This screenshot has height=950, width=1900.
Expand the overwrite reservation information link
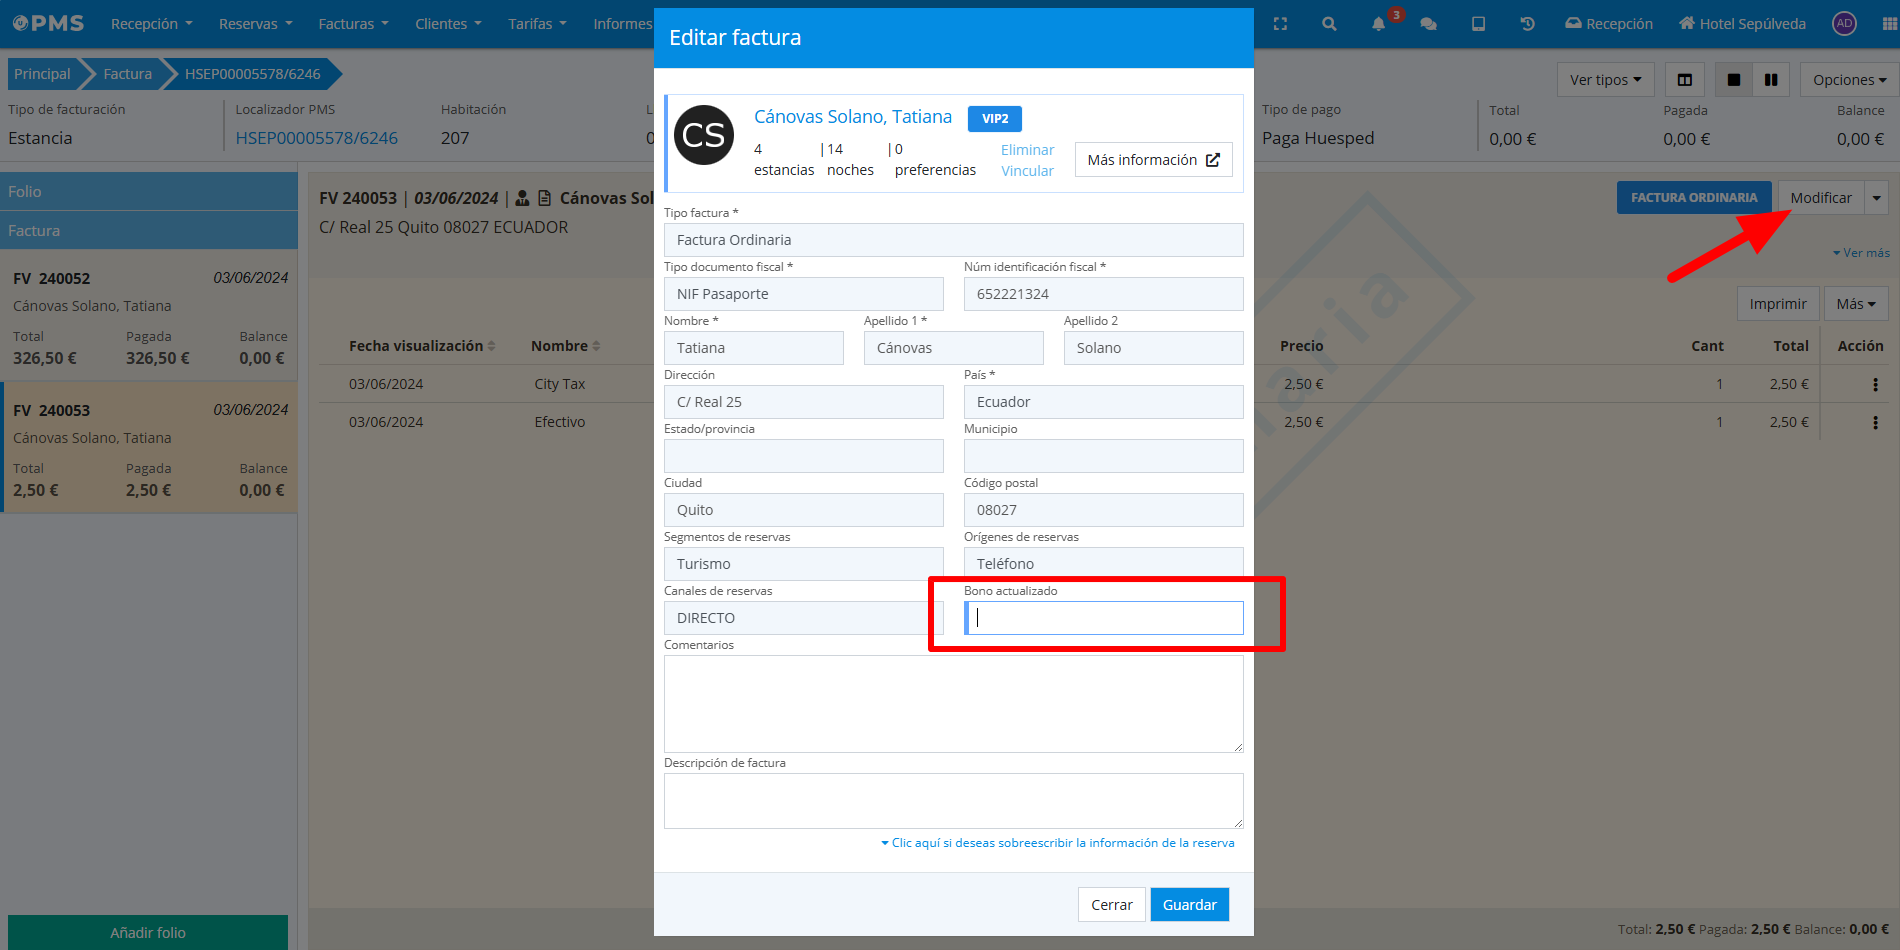(1058, 843)
